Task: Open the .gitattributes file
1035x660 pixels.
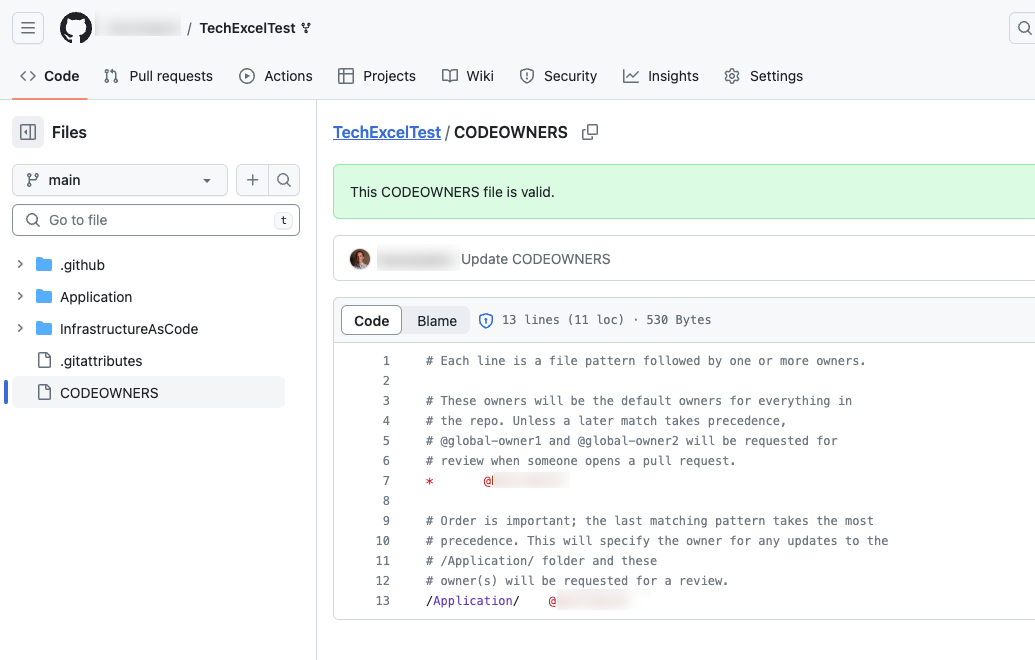Action: [x=101, y=361]
